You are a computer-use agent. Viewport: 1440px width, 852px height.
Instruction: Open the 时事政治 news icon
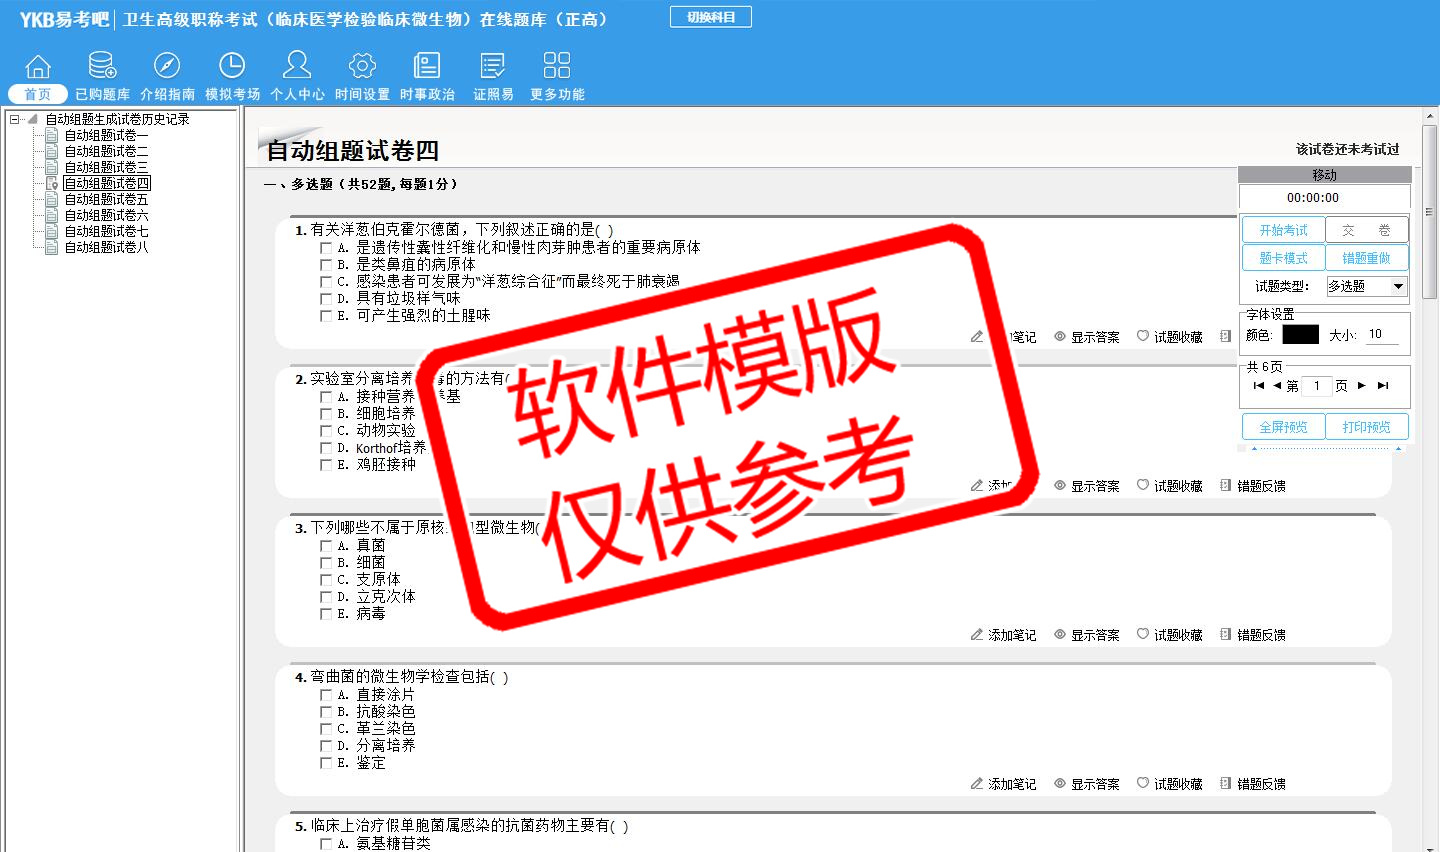click(427, 67)
